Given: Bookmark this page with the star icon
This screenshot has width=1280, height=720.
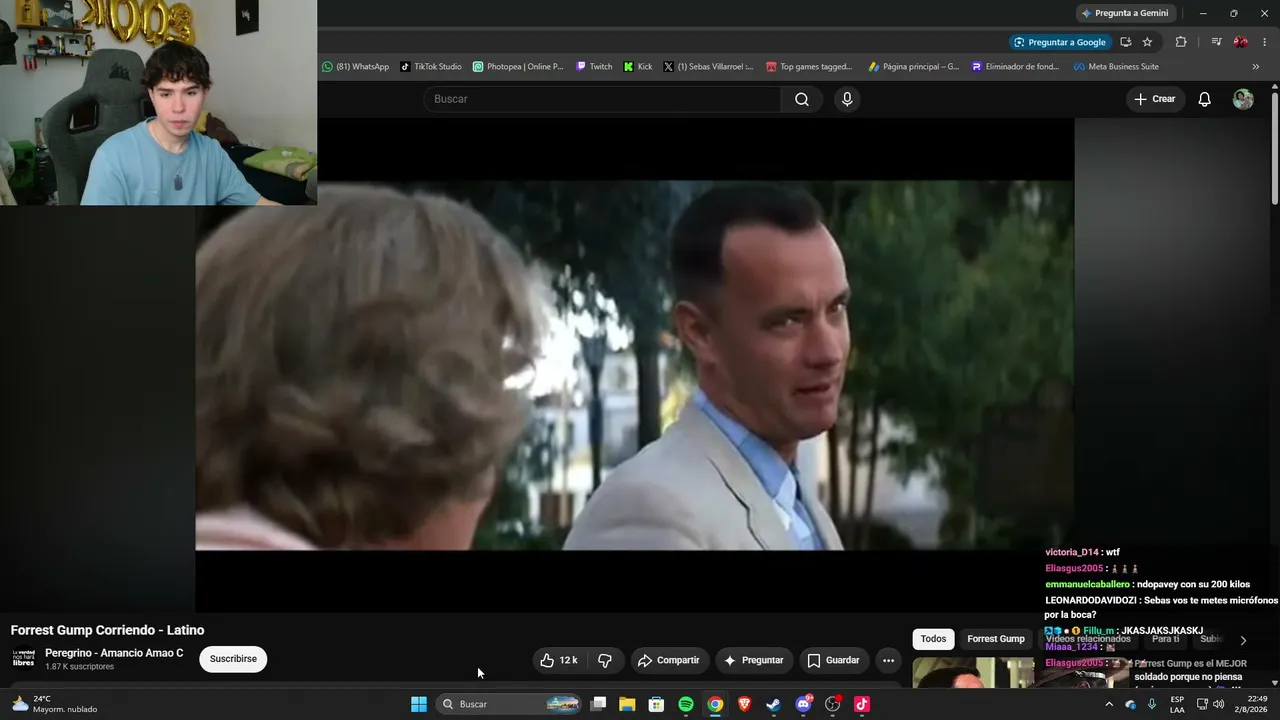Looking at the screenshot, I should pyautogui.click(x=1147, y=42).
